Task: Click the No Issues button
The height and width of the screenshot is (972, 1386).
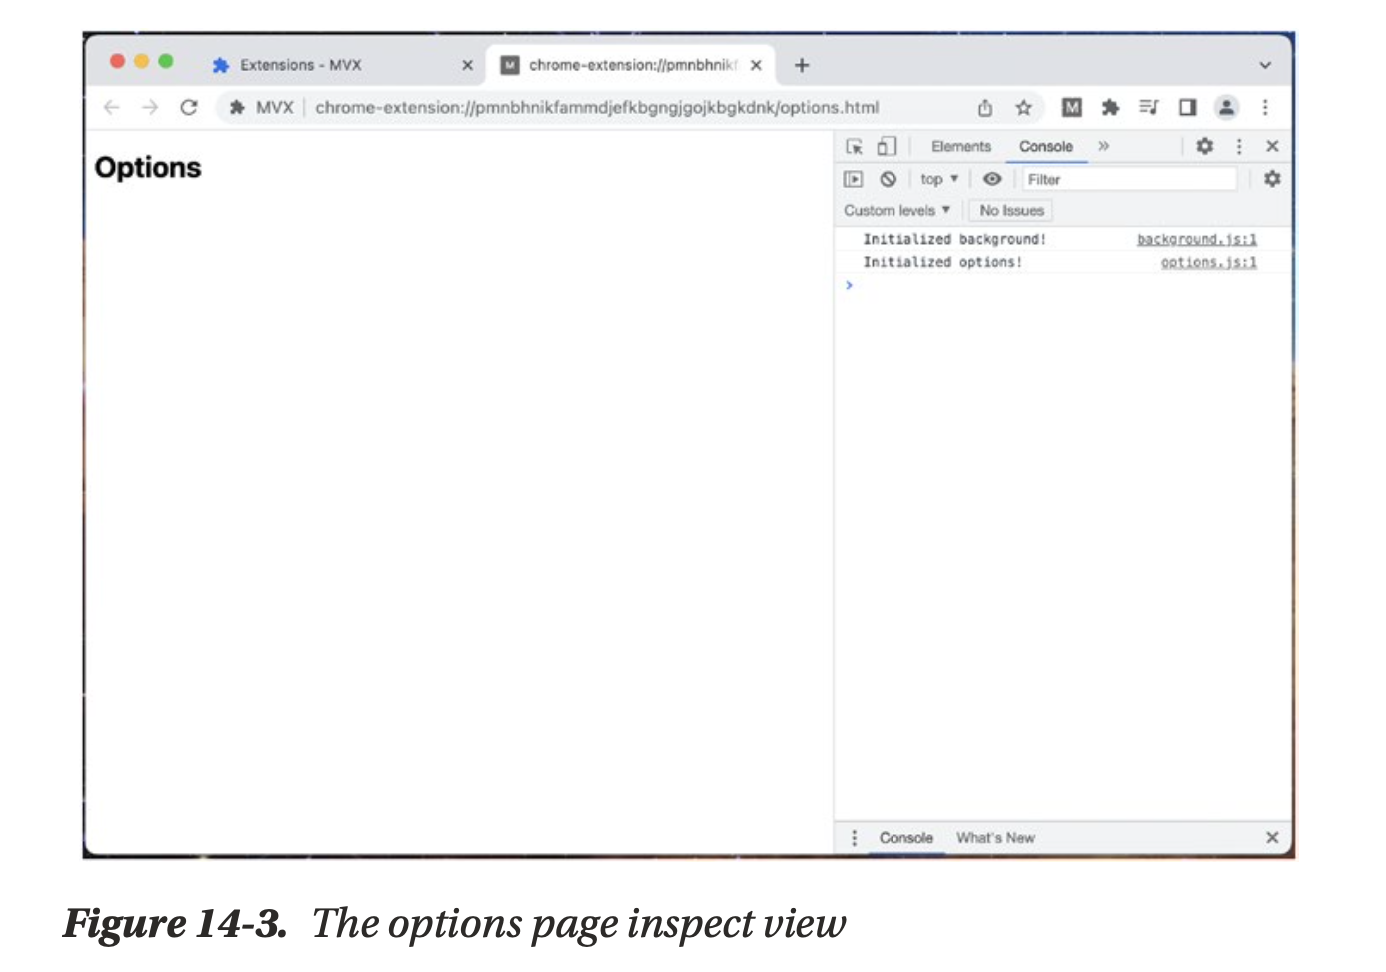Action: [1011, 210]
